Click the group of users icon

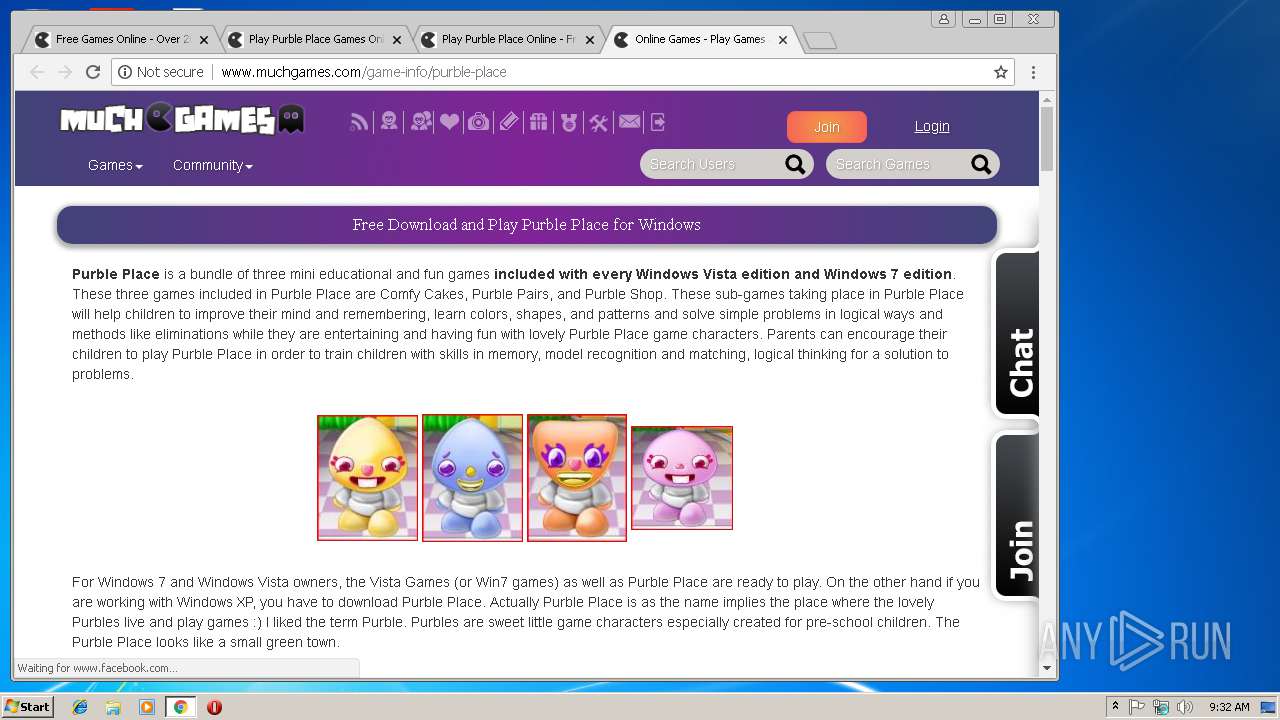421,122
